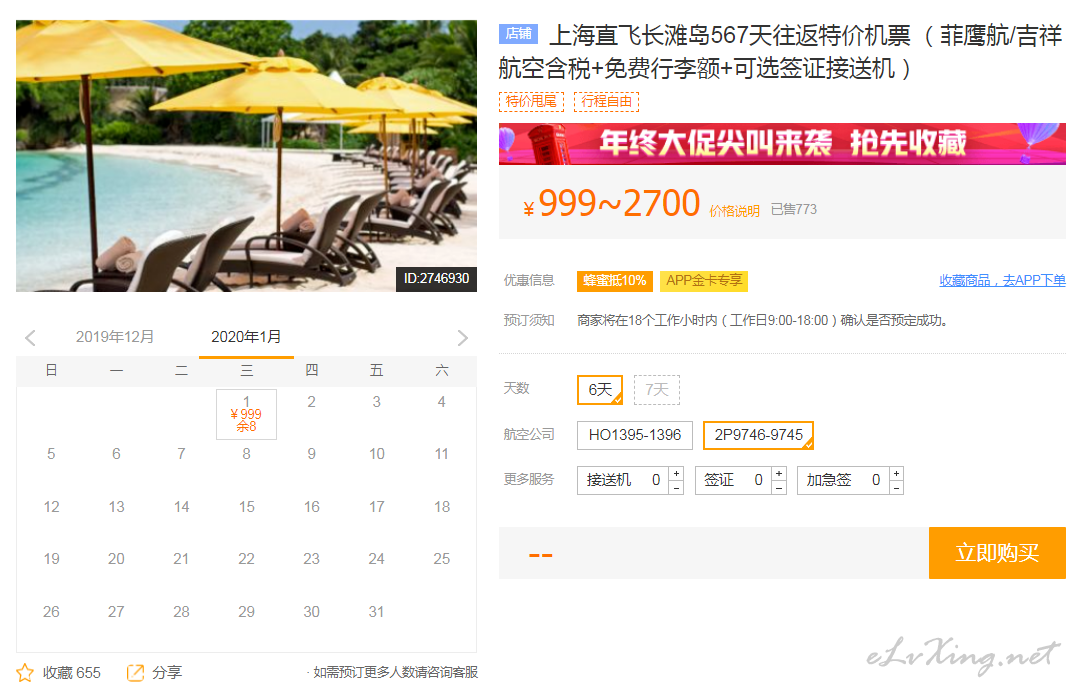
Task: Switch to 2019年12月 calendar tab
Action: [x=115, y=337]
